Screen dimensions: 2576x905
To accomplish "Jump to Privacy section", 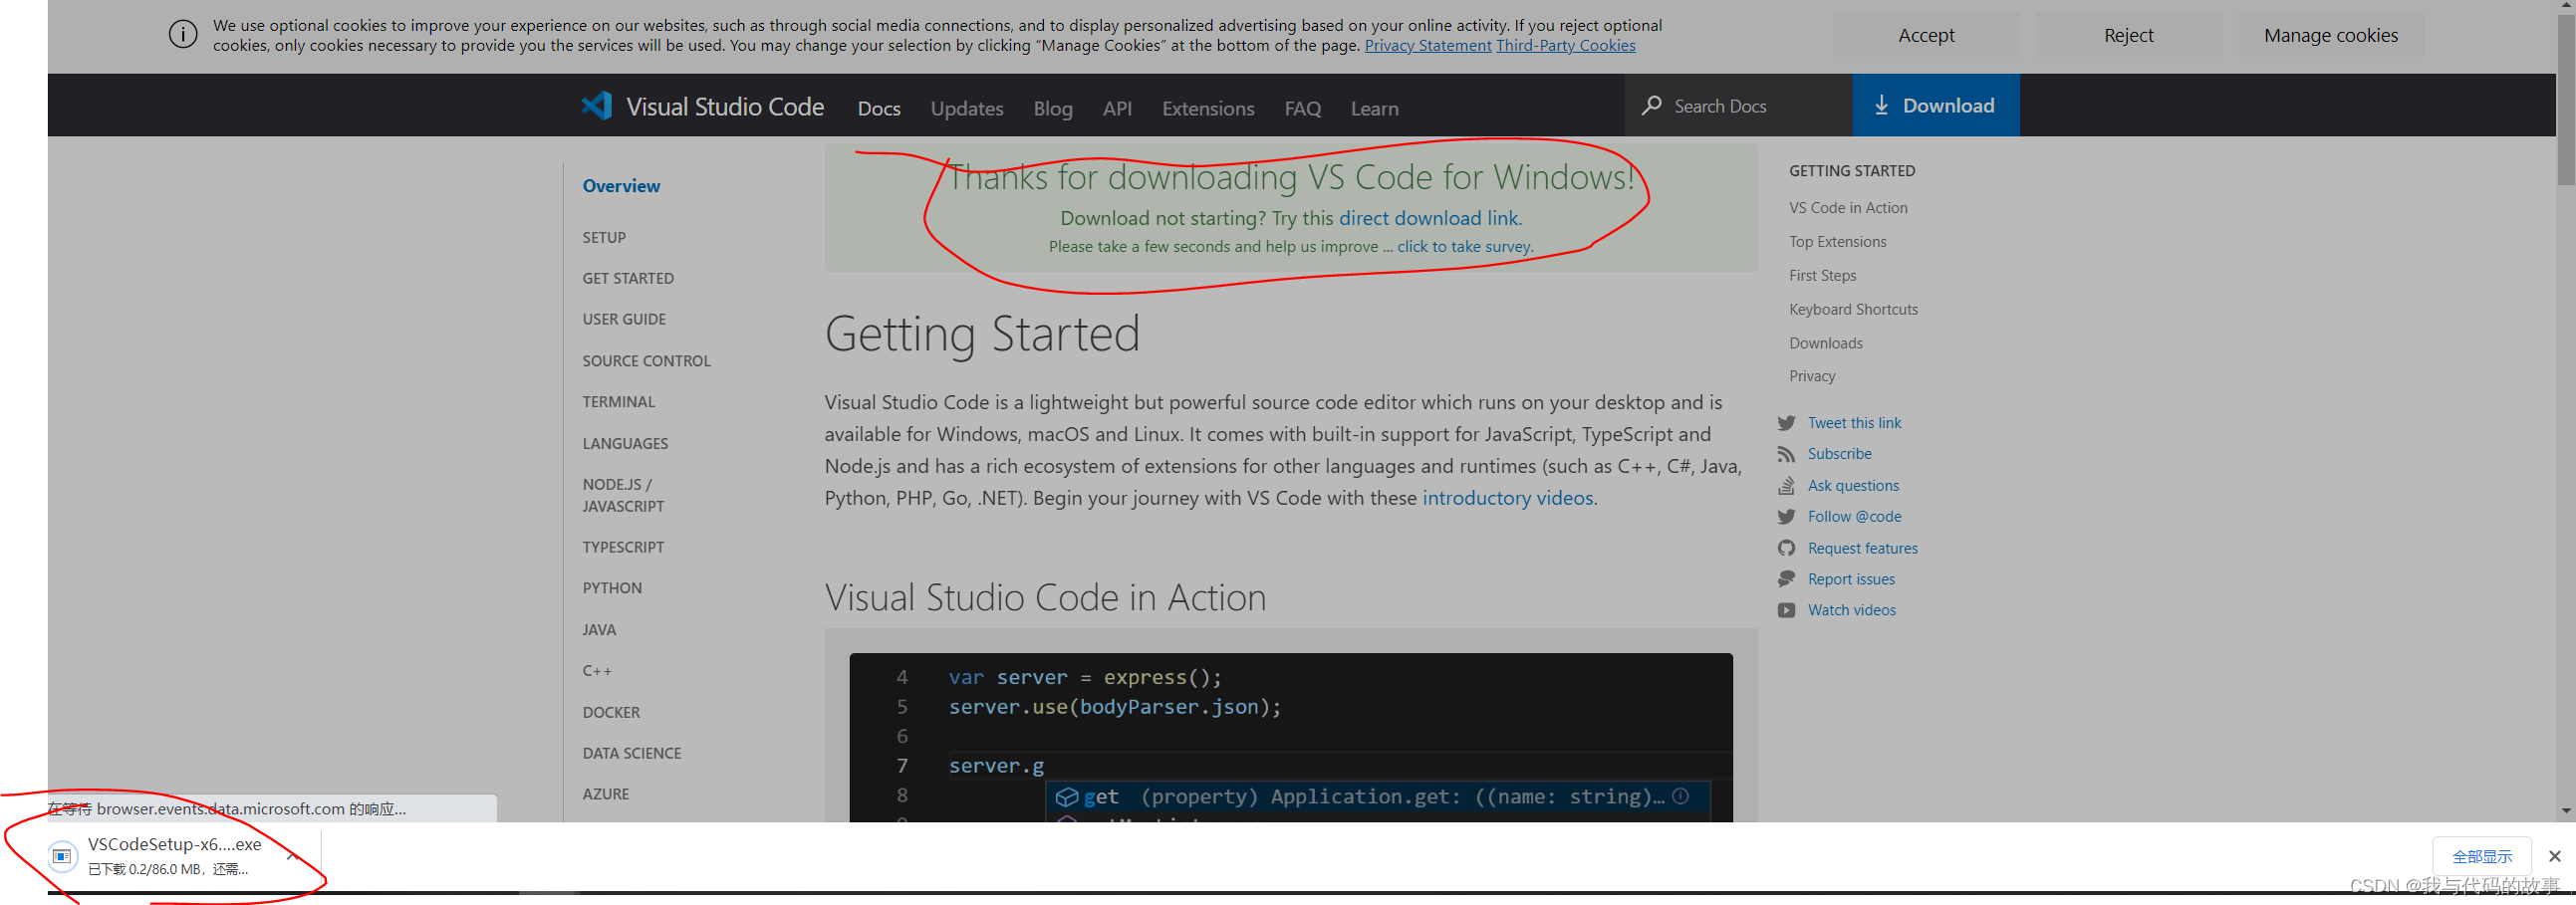I will (1811, 376).
